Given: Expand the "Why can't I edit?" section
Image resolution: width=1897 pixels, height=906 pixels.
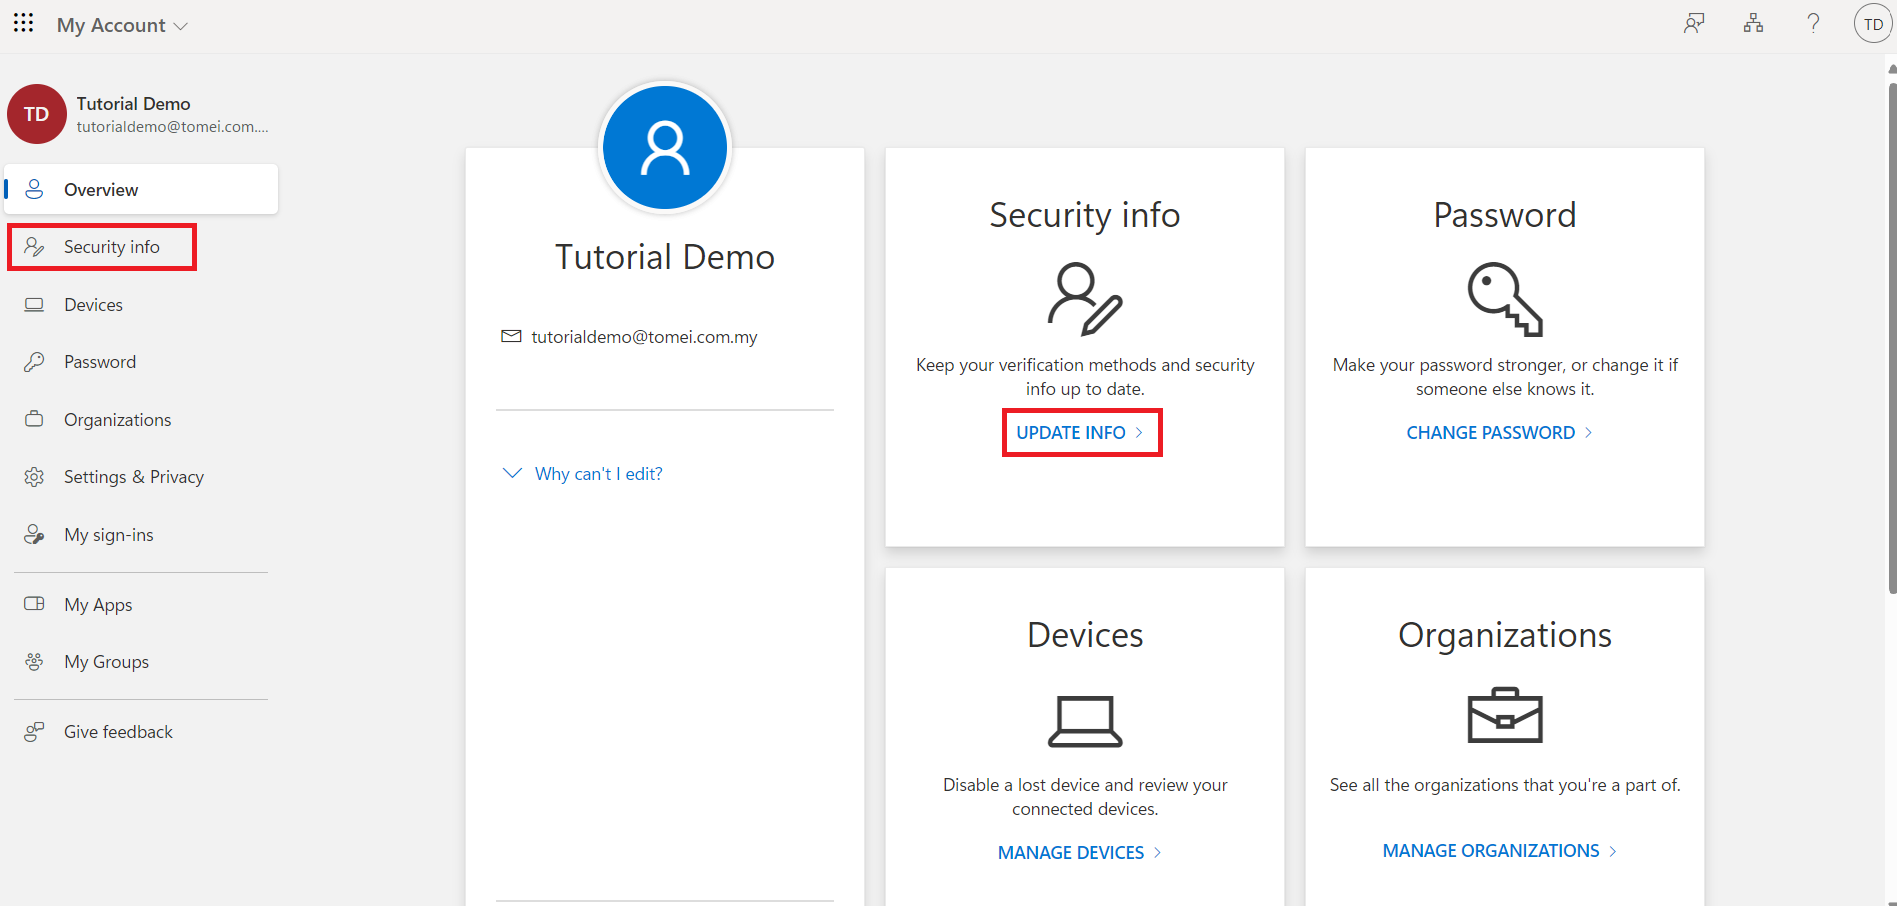Looking at the screenshot, I should pos(583,474).
